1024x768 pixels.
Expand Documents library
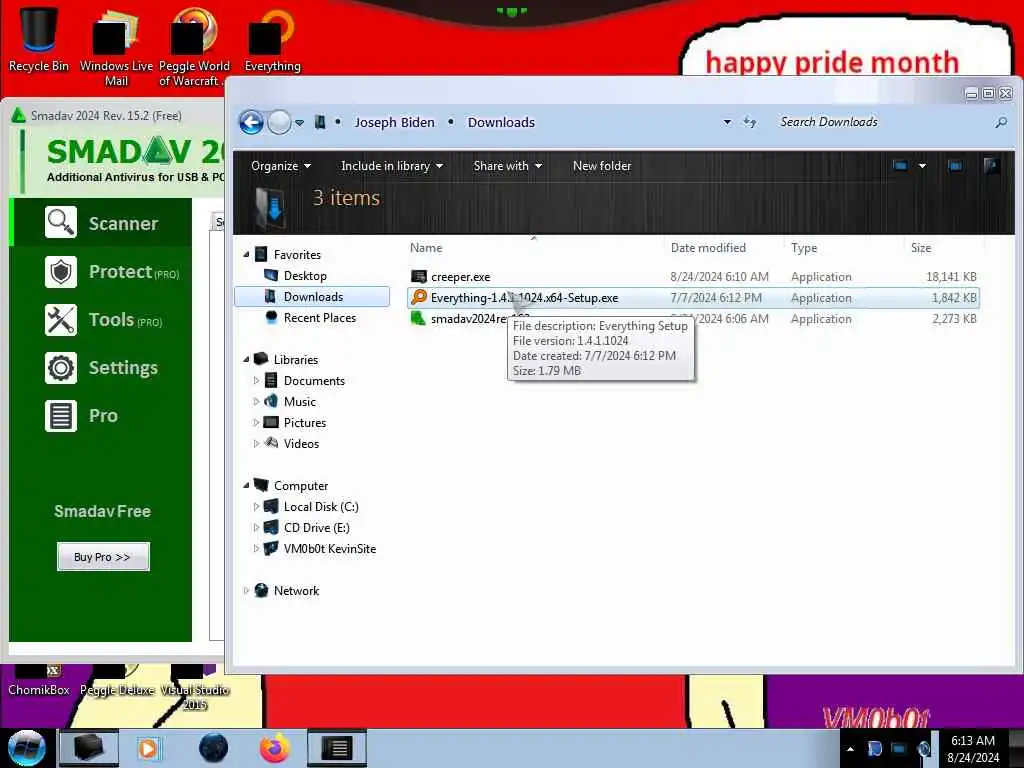[x=256, y=380]
